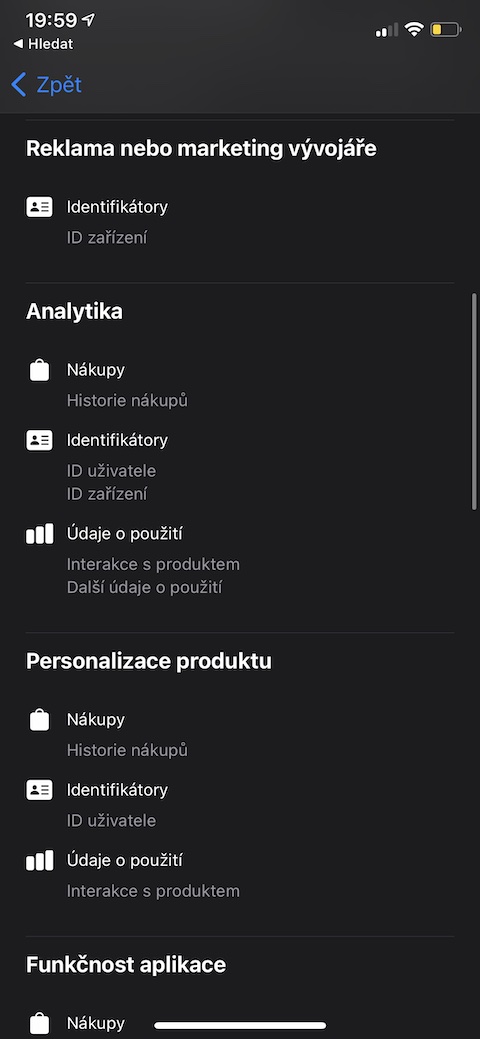Tap the bar chart icon under Analytika

(x=39, y=533)
